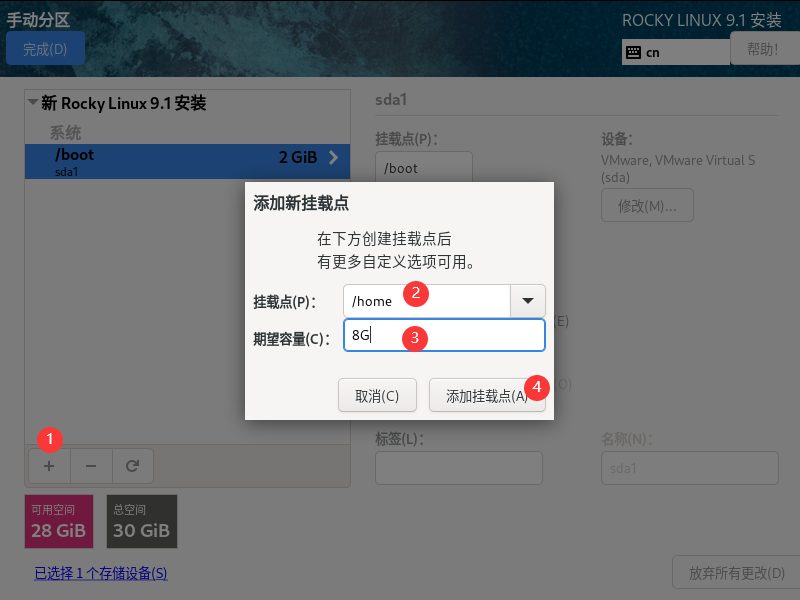Click the chevron arrow on the /boot row
Viewport: 800px width, 600px height.
pos(333,158)
